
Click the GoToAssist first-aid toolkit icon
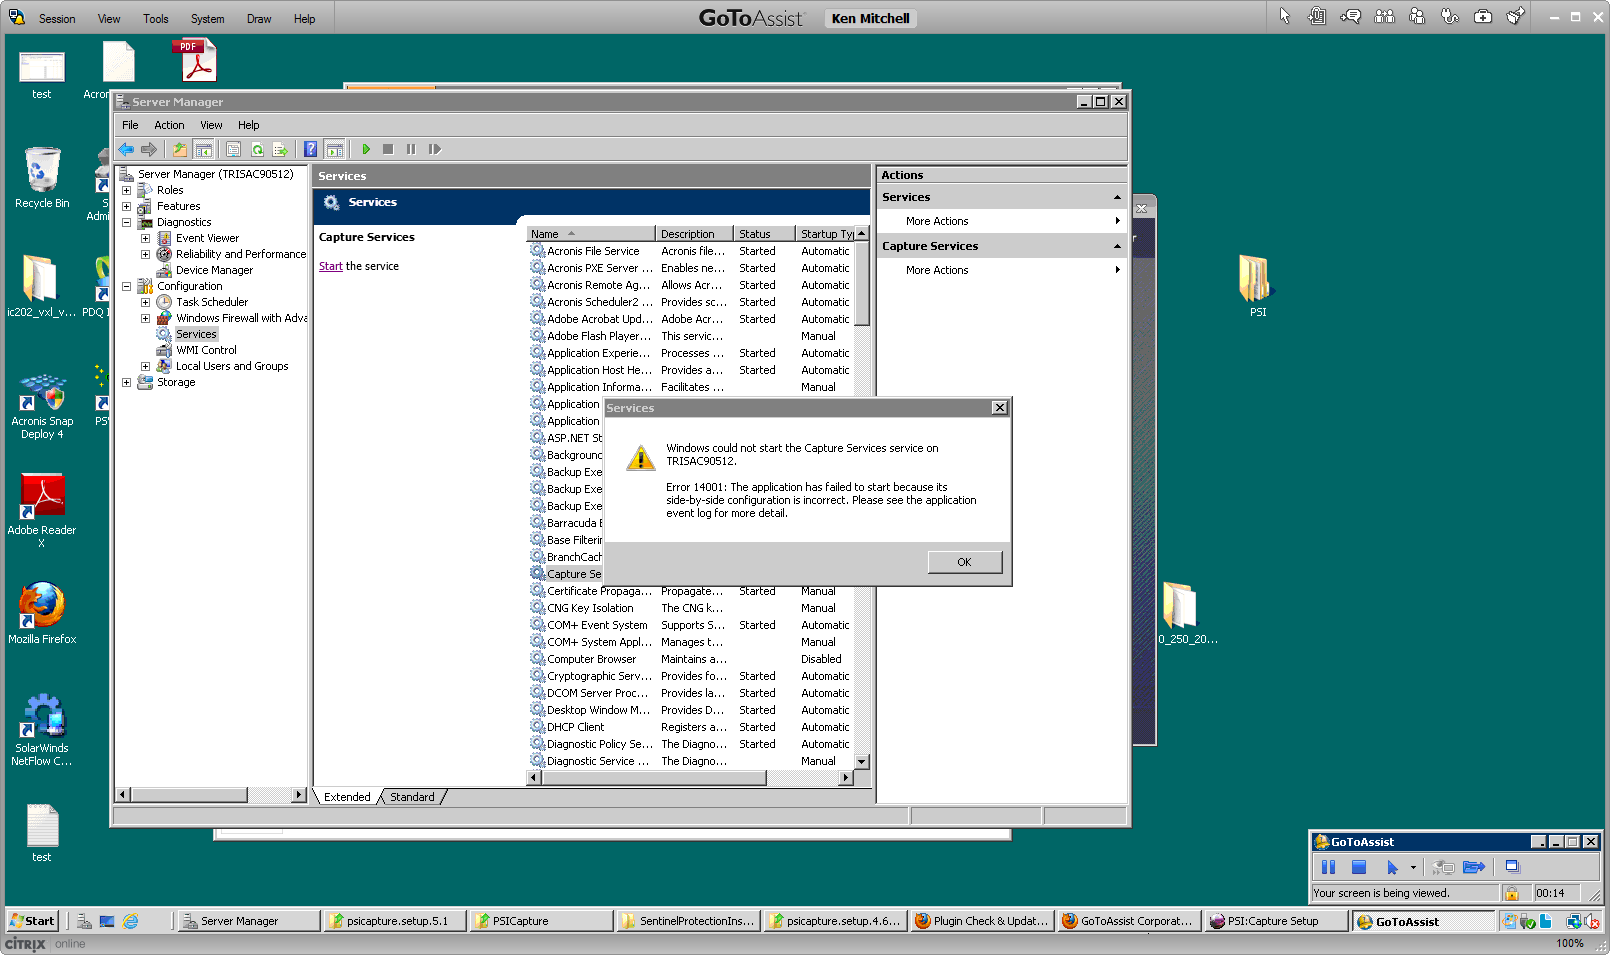pos(1483,16)
